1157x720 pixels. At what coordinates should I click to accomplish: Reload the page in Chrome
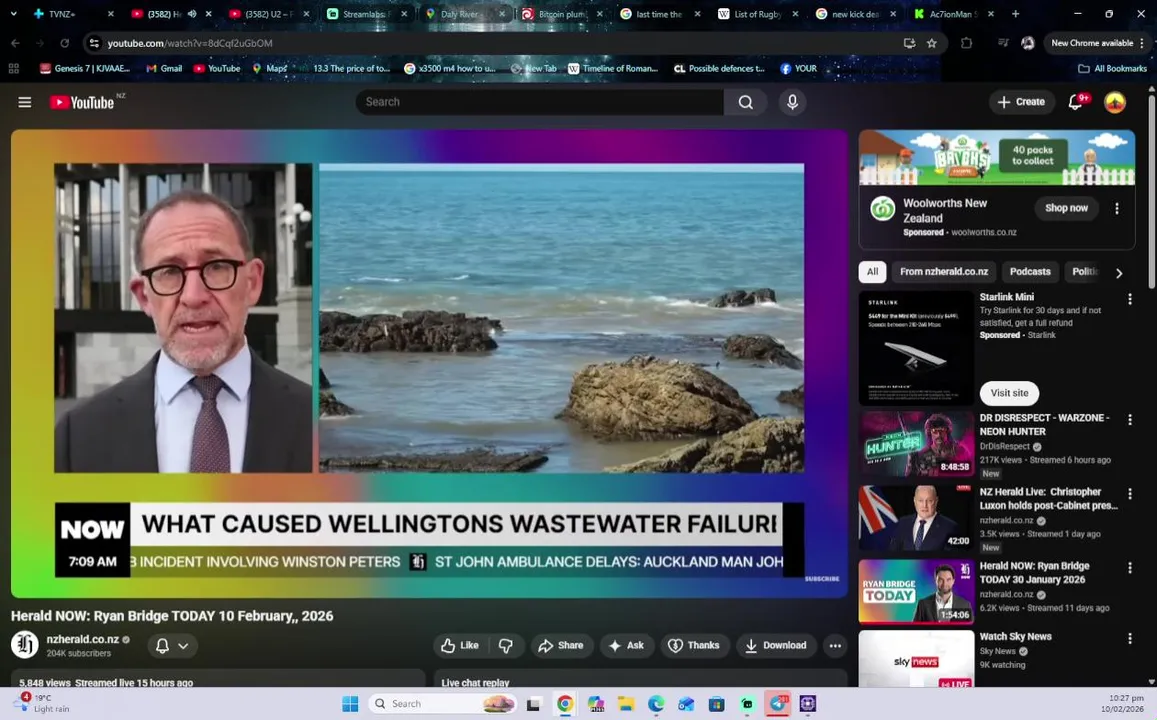pyautogui.click(x=65, y=43)
